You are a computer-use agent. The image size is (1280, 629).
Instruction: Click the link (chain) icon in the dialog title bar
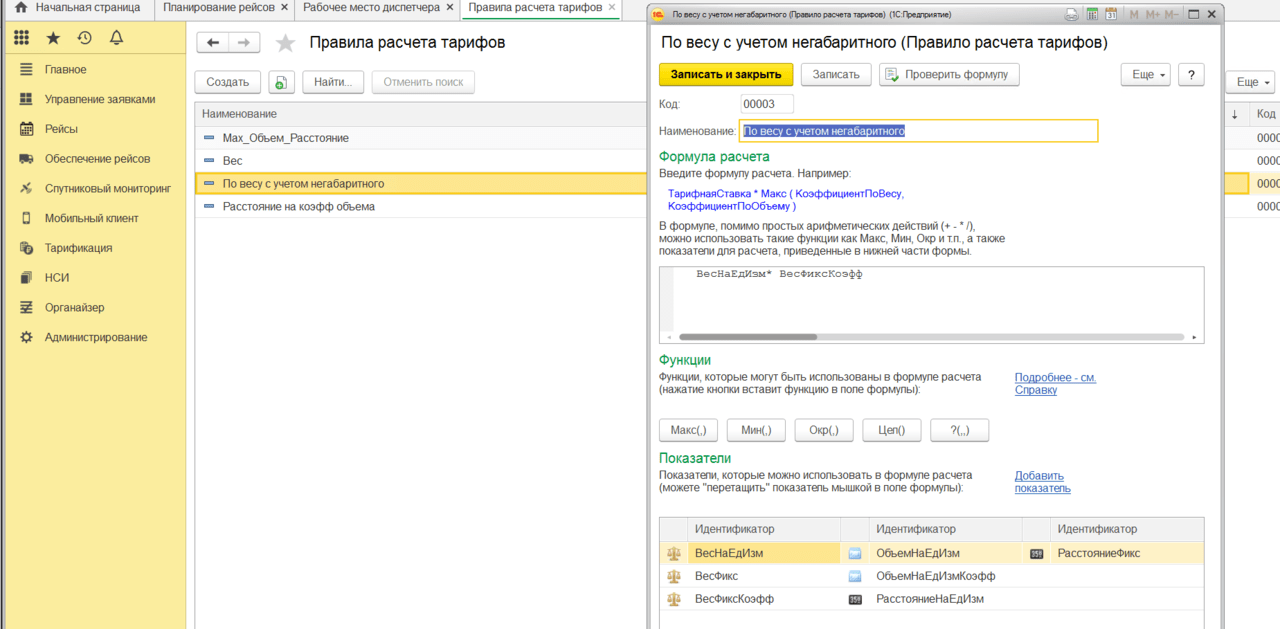click(x=1072, y=15)
